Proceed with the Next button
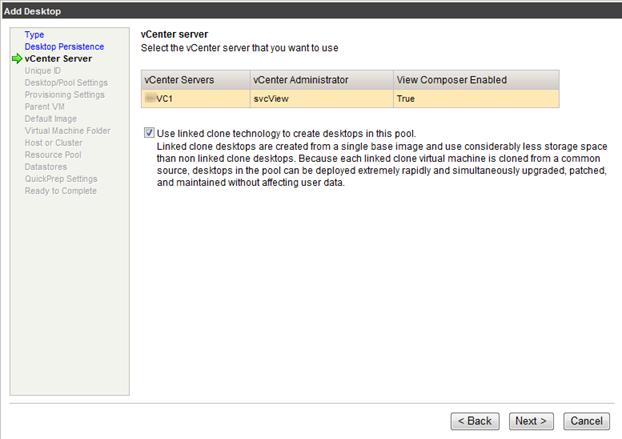 click(x=530, y=421)
